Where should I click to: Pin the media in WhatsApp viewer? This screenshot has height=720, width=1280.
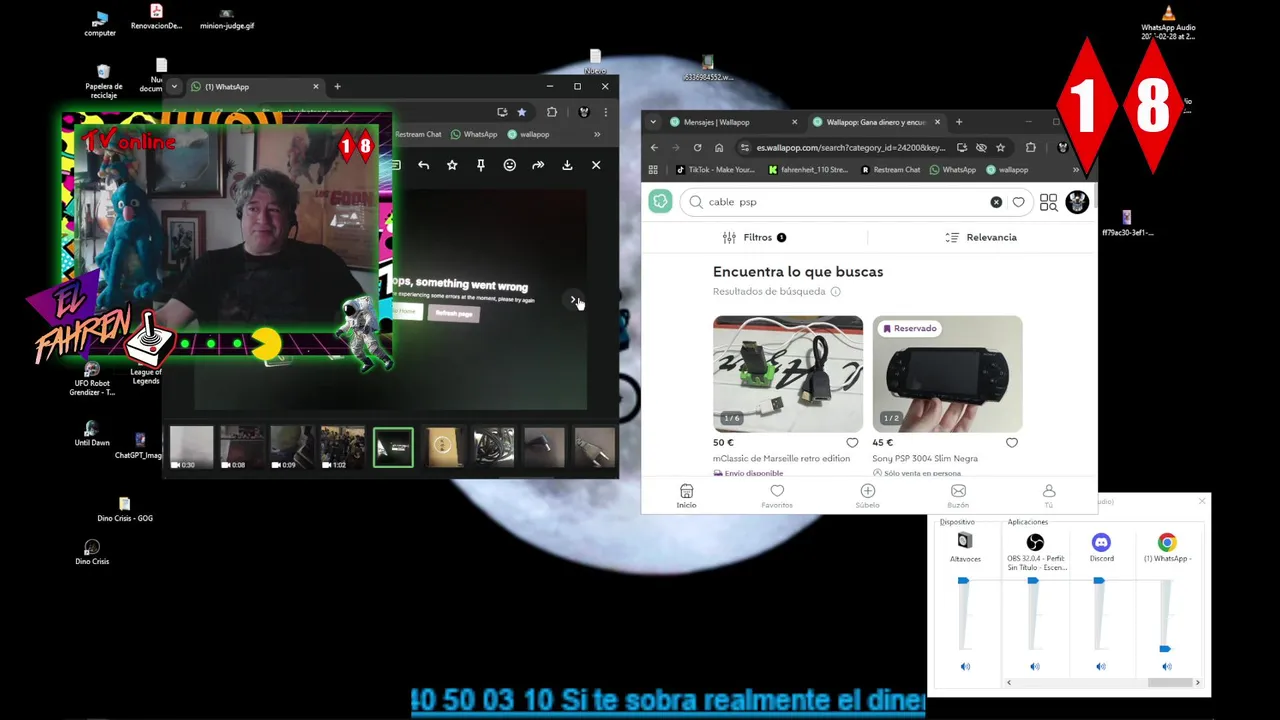coord(481,165)
